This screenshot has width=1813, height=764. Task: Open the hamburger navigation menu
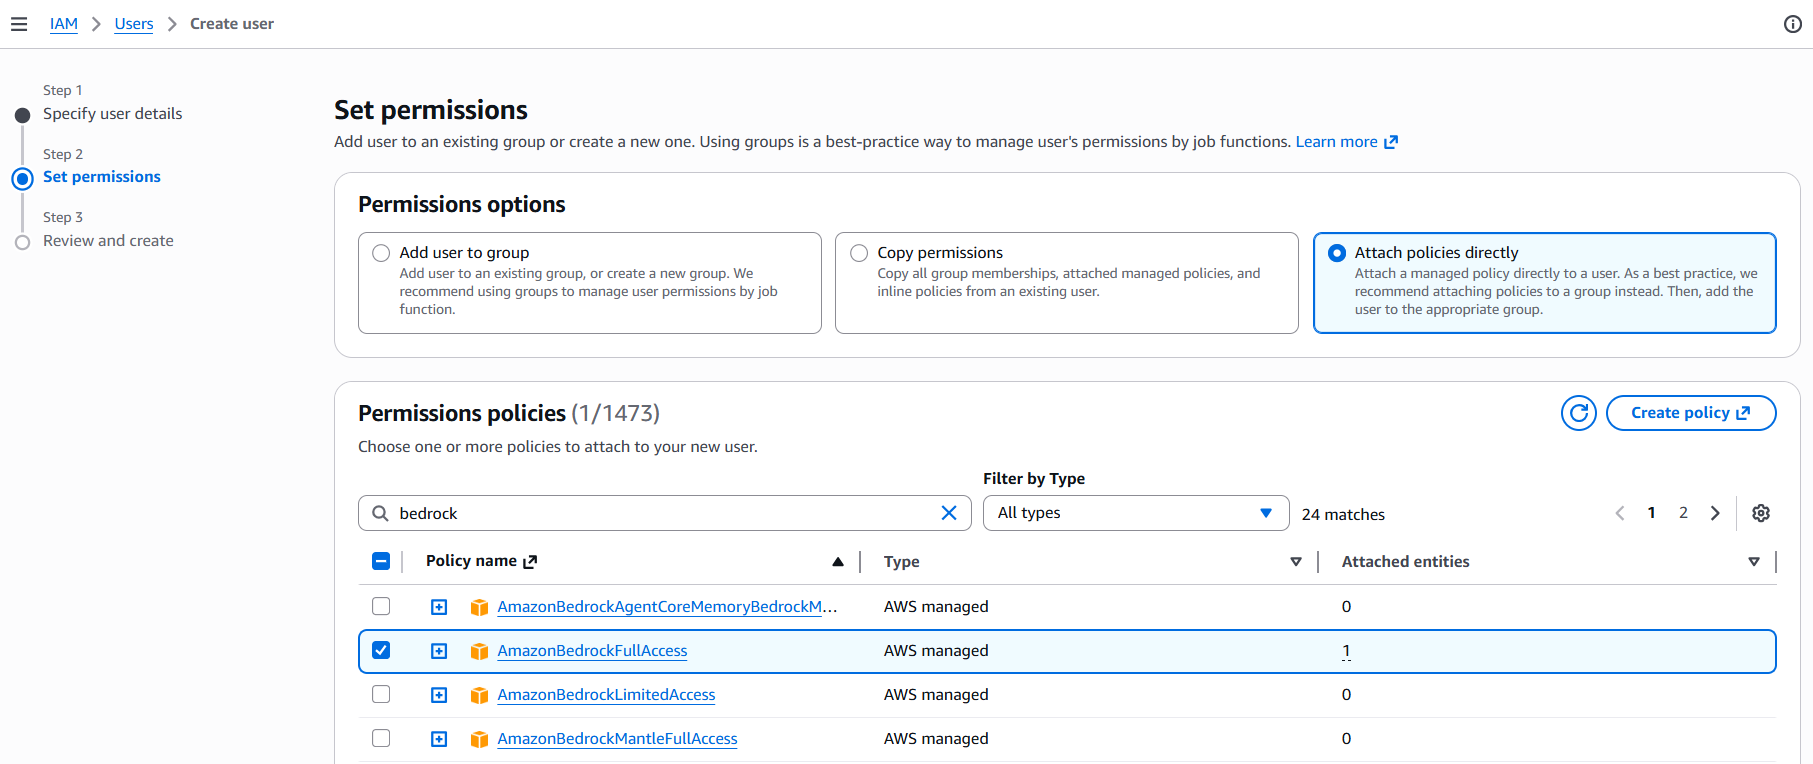click(19, 24)
